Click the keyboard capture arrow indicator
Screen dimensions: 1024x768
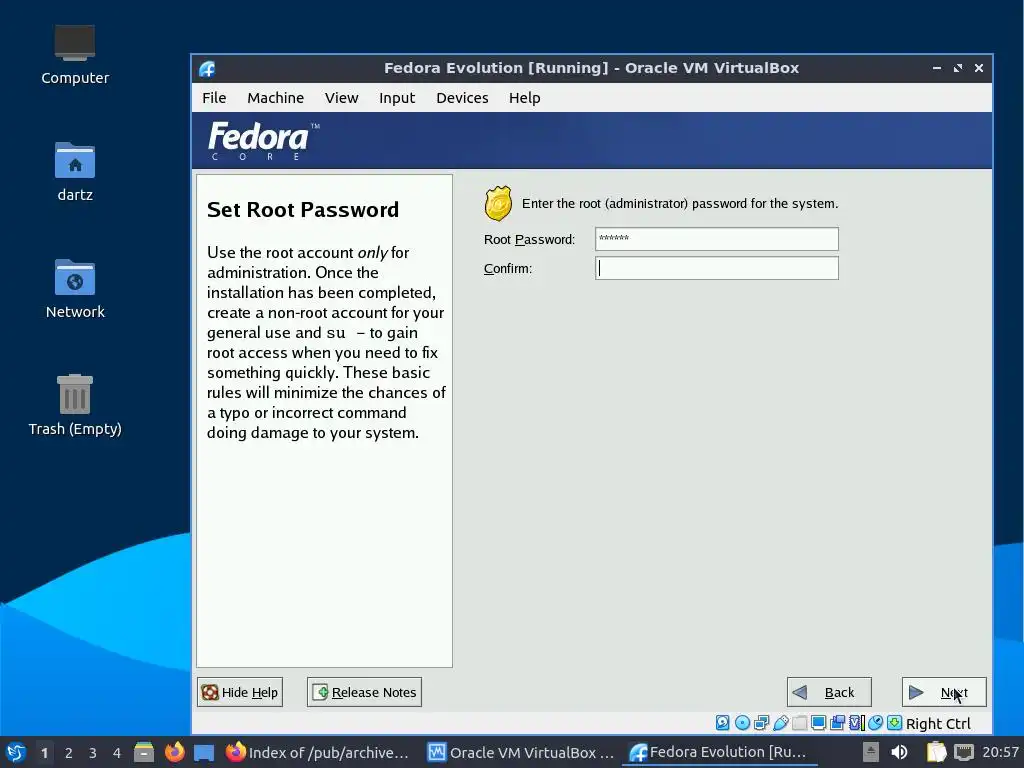[x=895, y=723]
